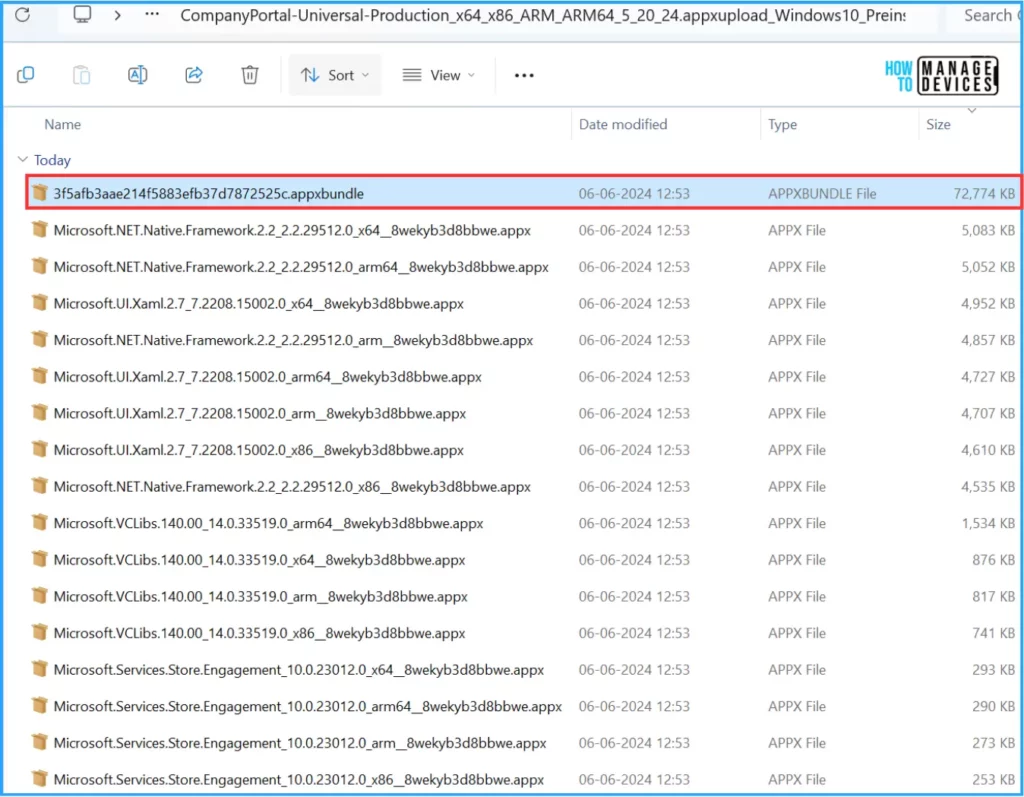Image resolution: width=1024 pixels, height=797 pixels.
Task: Click icon of VCLibs.140.00 arm_ appx
Action: (x=40, y=595)
